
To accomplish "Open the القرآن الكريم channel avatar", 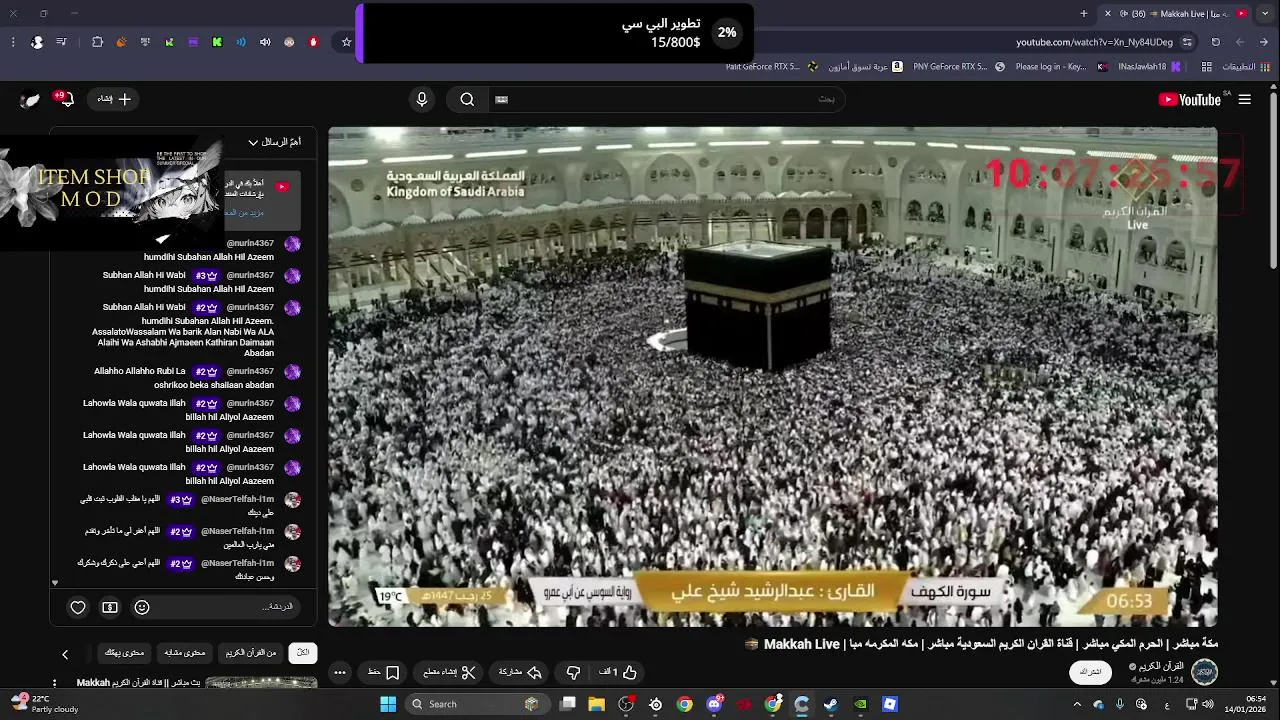I will pos(1204,672).
